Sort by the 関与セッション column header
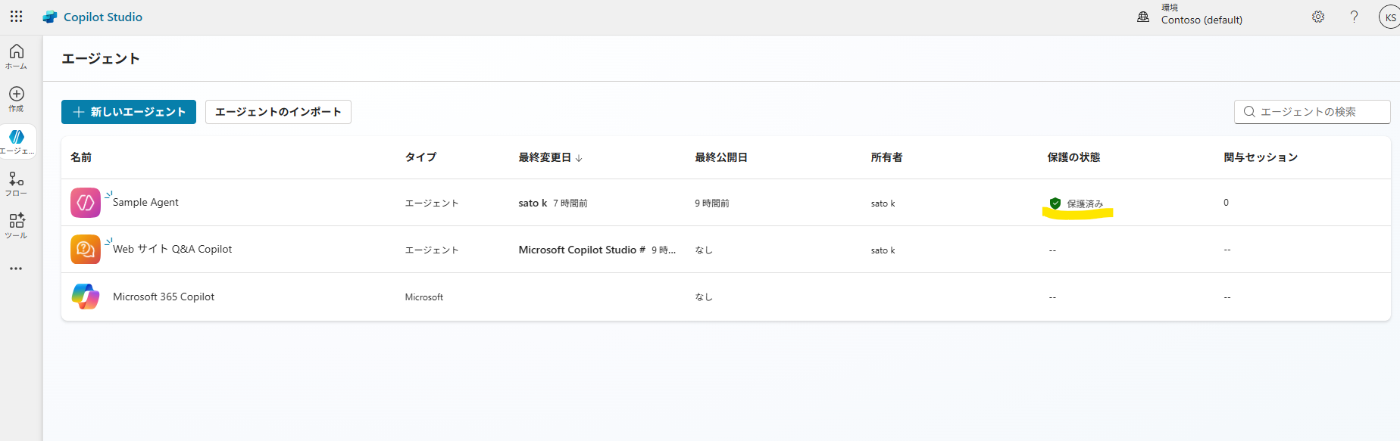 [x=1260, y=158]
